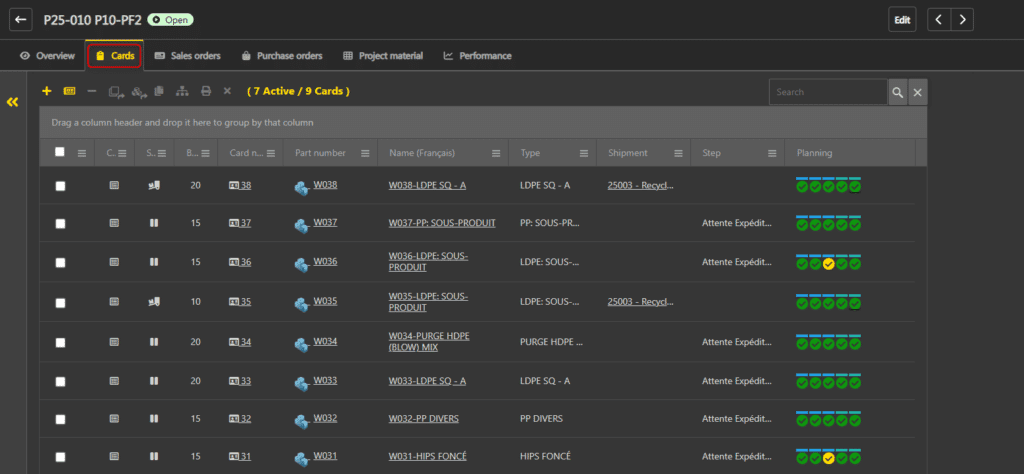1024x474 pixels.
Task: Switch to the Sales orders tab
Action: [187, 56]
